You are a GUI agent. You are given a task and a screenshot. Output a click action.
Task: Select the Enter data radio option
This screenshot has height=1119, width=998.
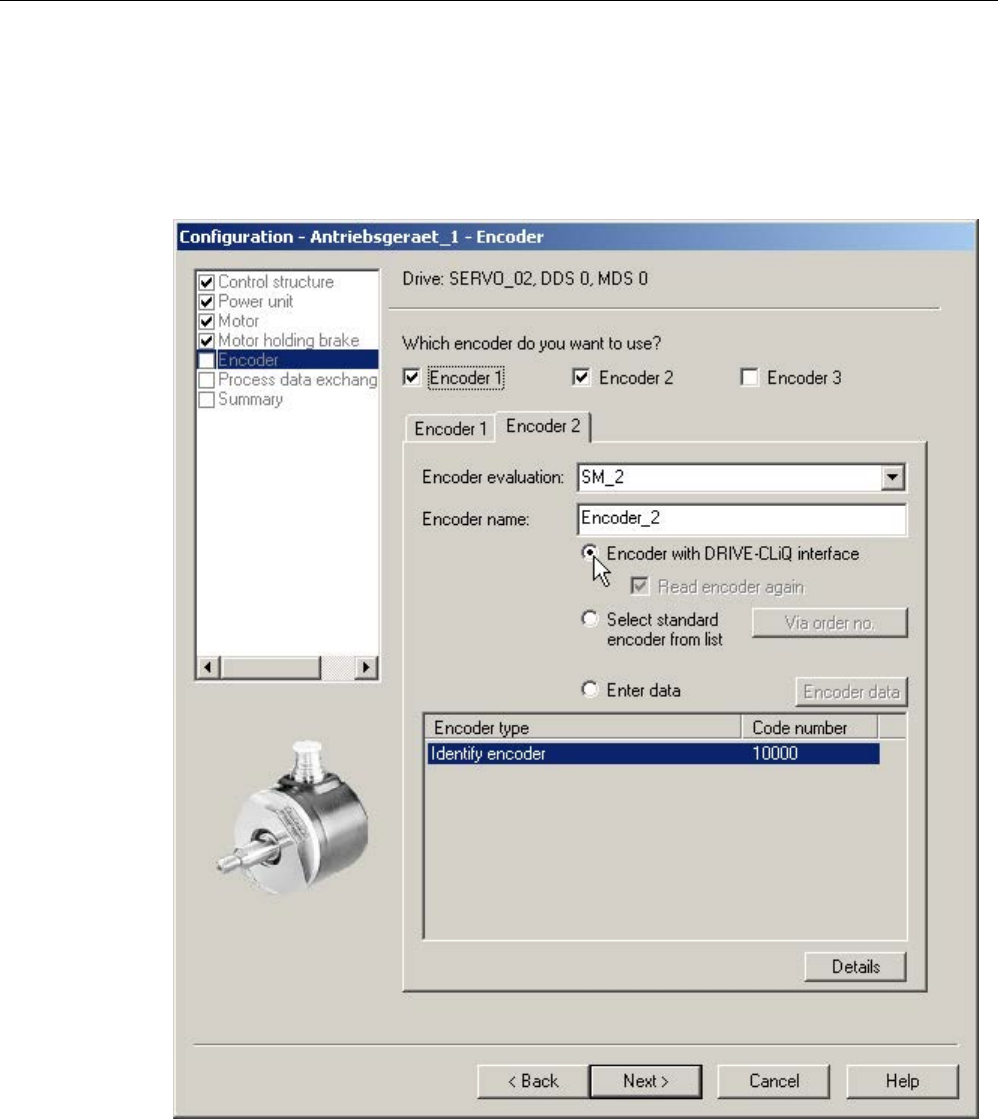(590, 689)
